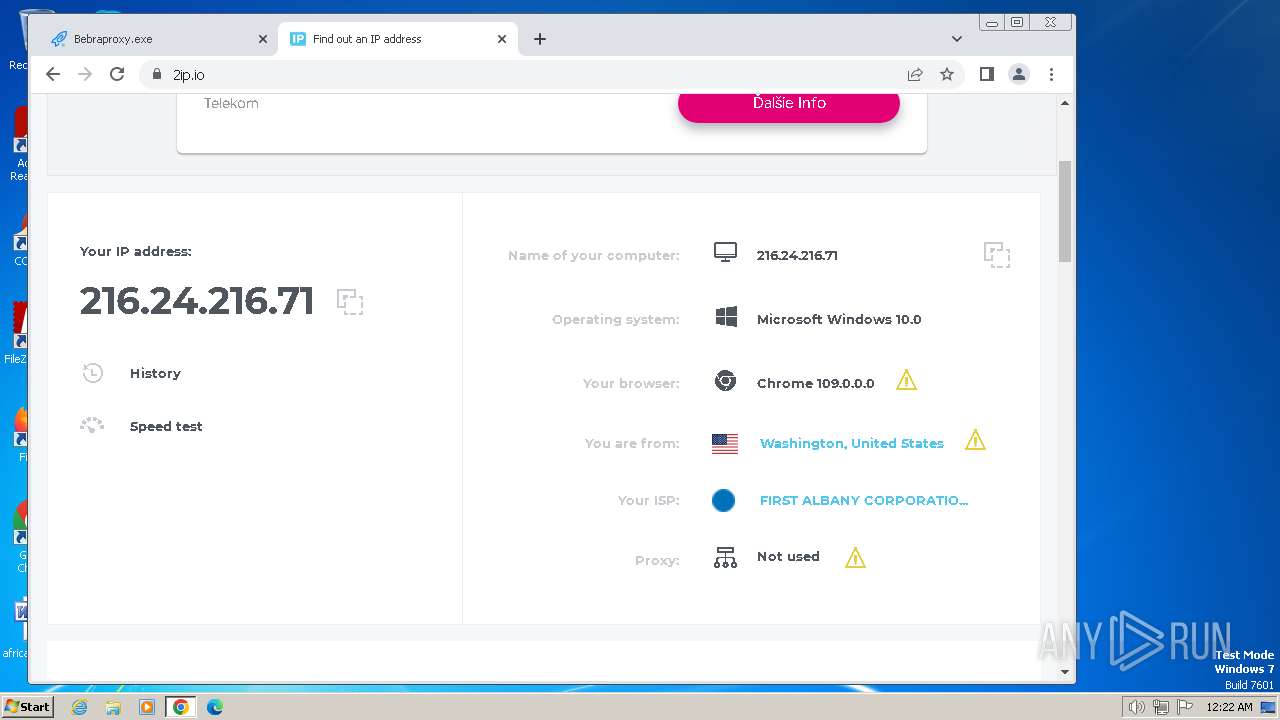
Task: Click the clock showing 12:22 AM
Action: (x=1229, y=707)
